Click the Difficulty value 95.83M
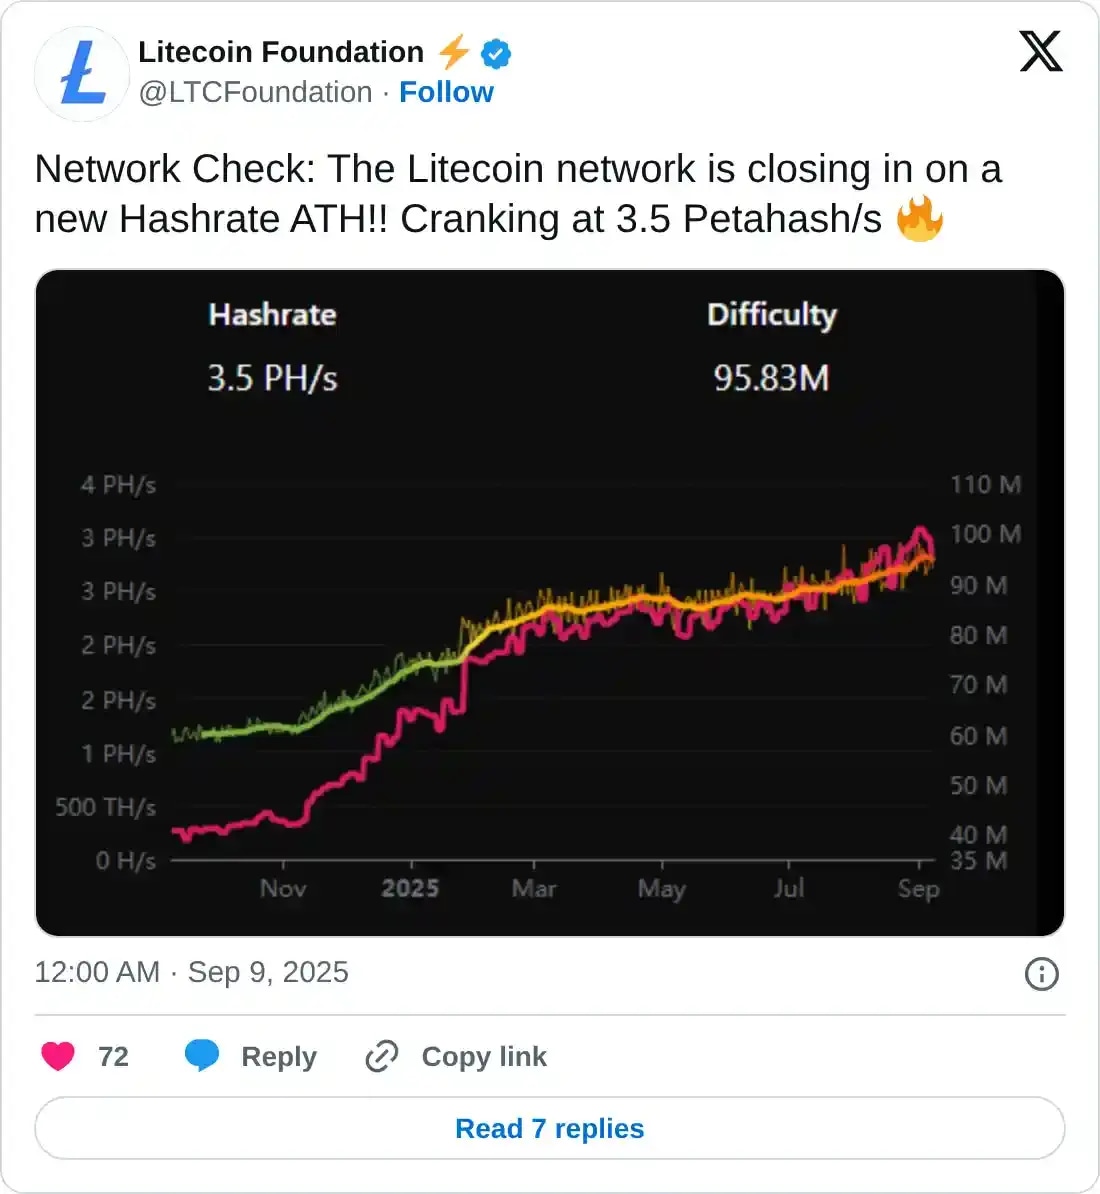Viewport: 1100px width, 1194px height. pos(771,379)
